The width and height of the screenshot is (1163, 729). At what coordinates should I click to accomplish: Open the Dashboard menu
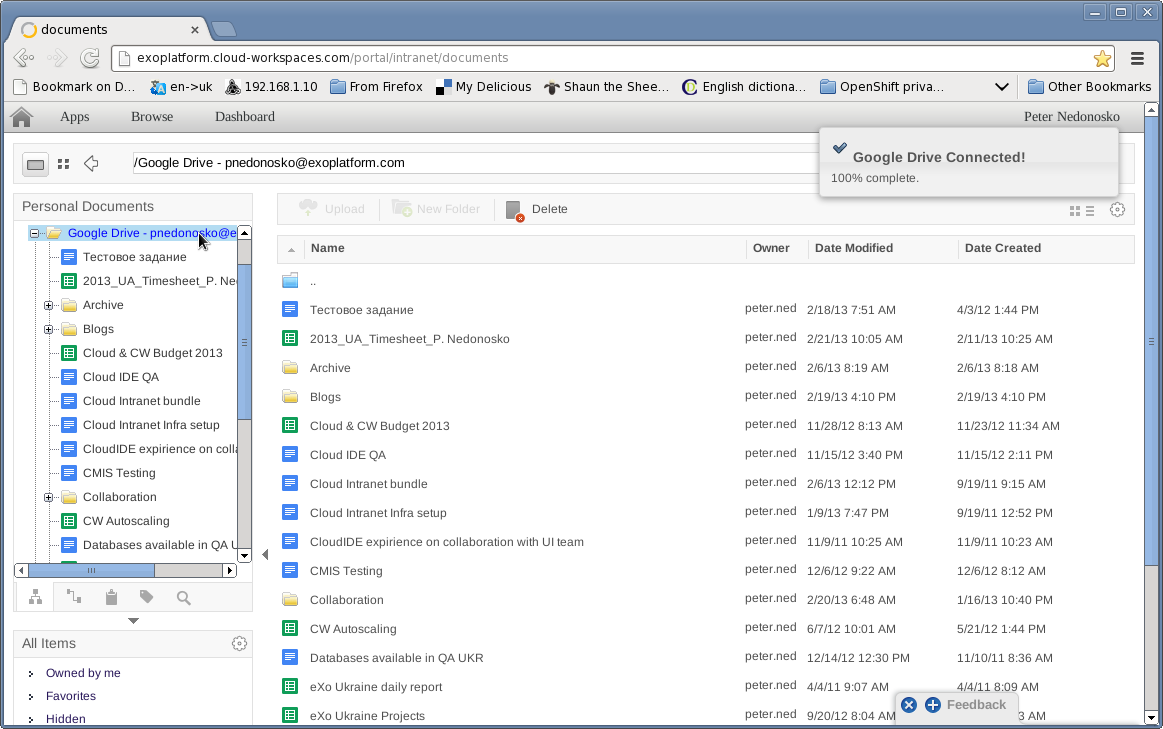(x=245, y=116)
